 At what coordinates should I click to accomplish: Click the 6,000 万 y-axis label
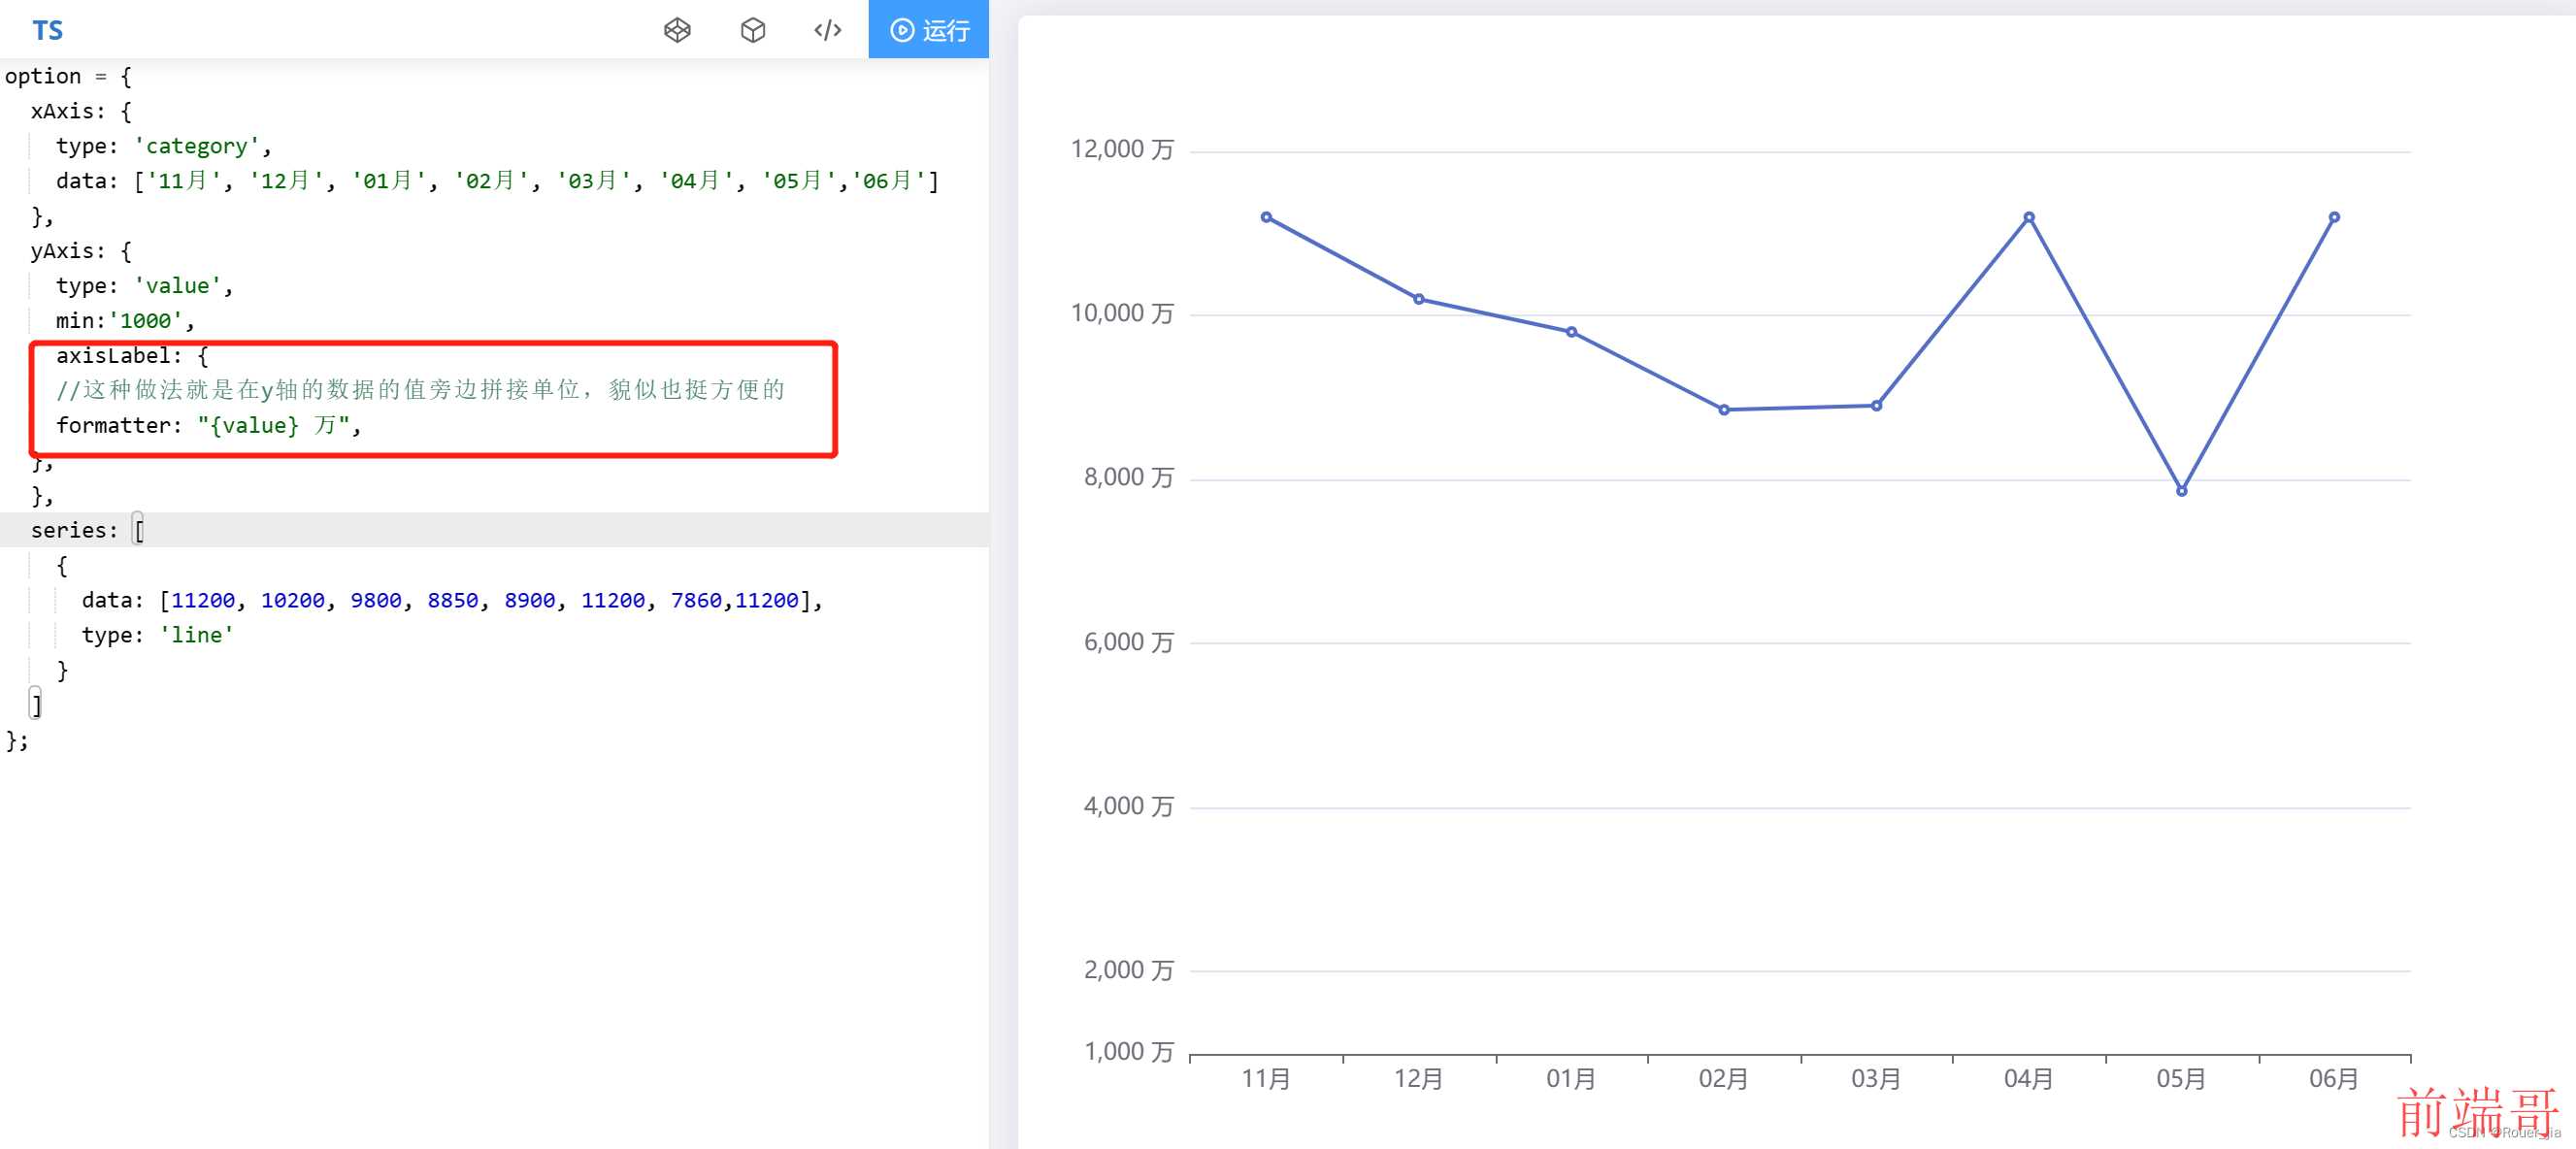[1129, 642]
